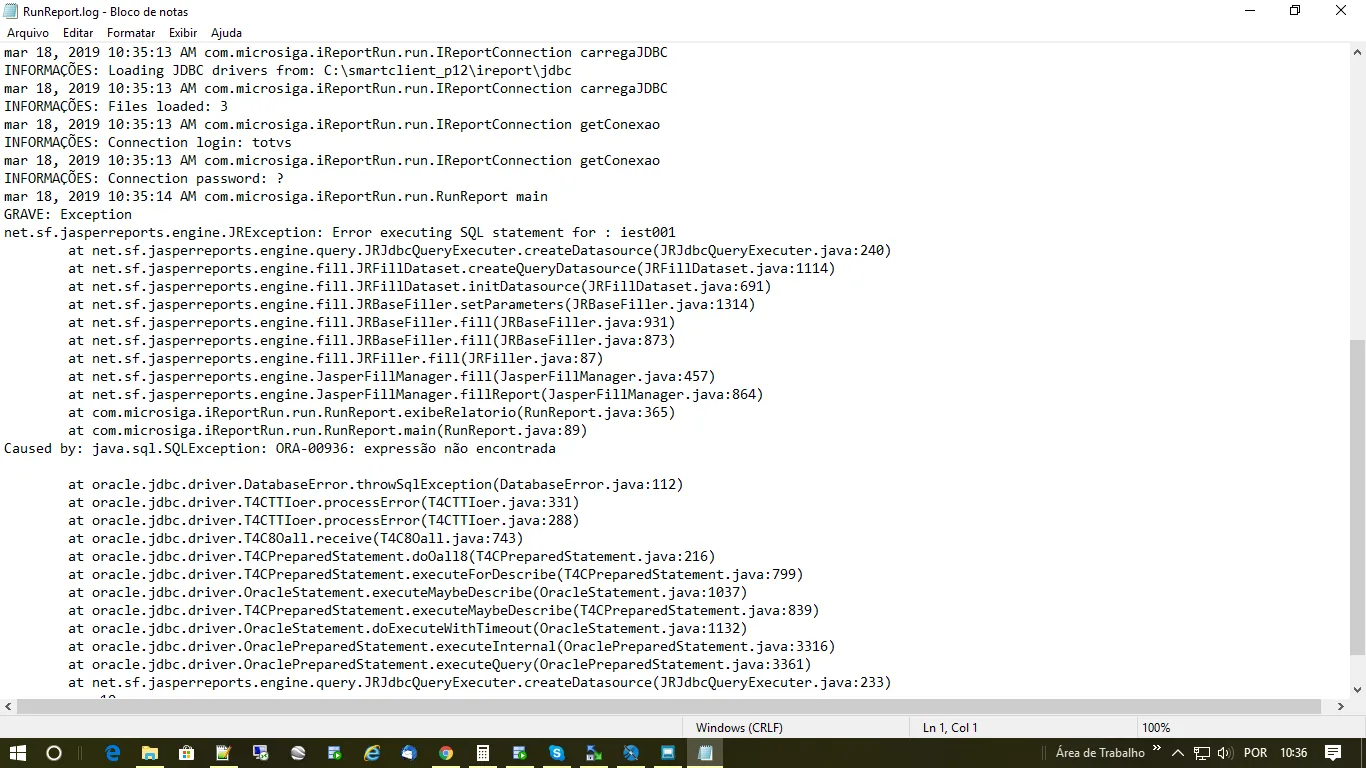
Task: Open Microsoft Store taskbar icon
Action: tap(187, 753)
